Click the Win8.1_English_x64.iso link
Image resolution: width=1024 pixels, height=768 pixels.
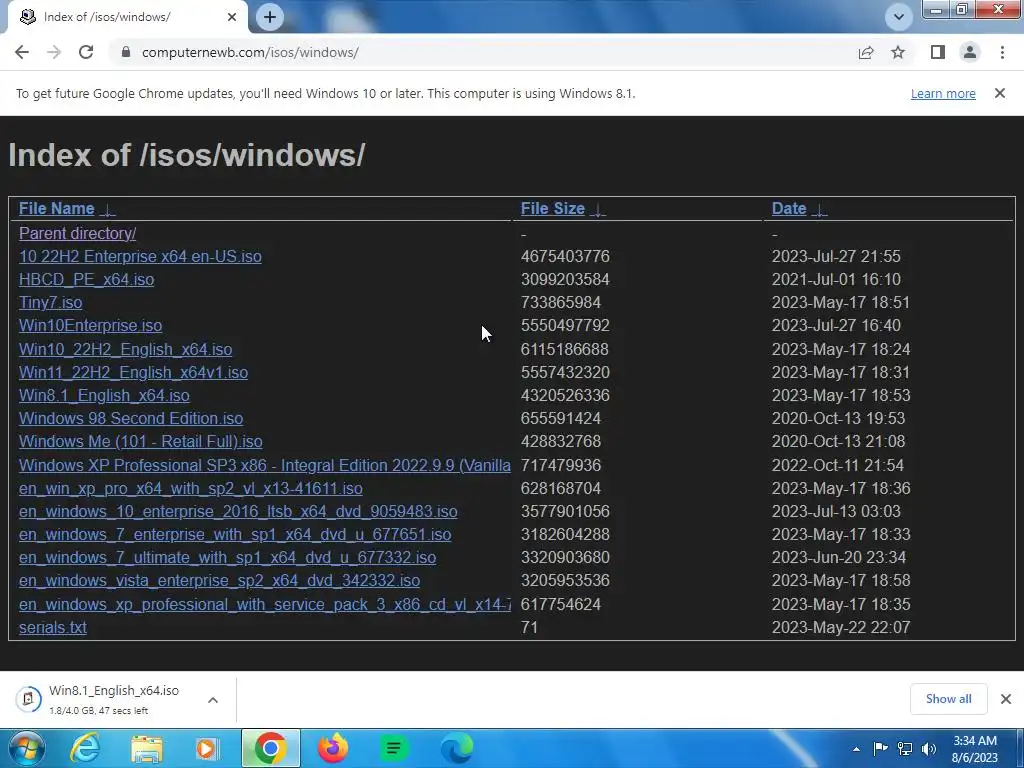pyautogui.click(x=104, y=395)
